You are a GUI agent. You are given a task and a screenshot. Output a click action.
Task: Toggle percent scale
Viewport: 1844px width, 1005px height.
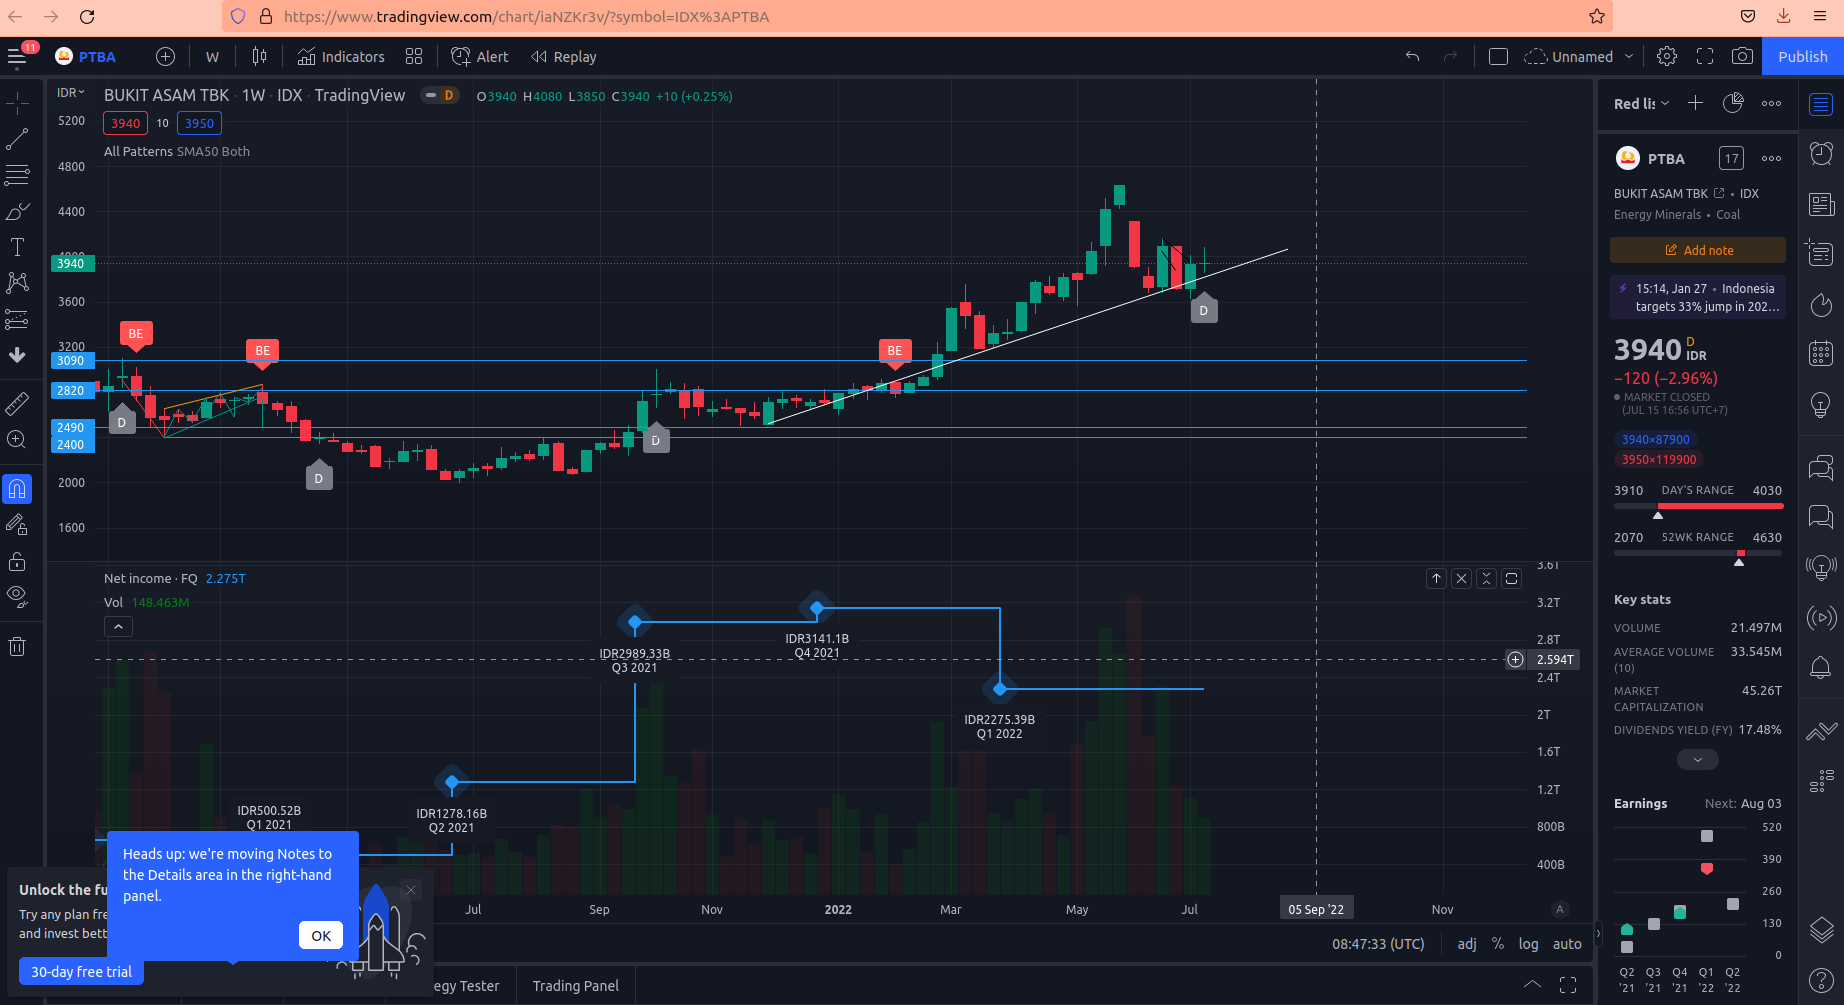coord(1497,944)
